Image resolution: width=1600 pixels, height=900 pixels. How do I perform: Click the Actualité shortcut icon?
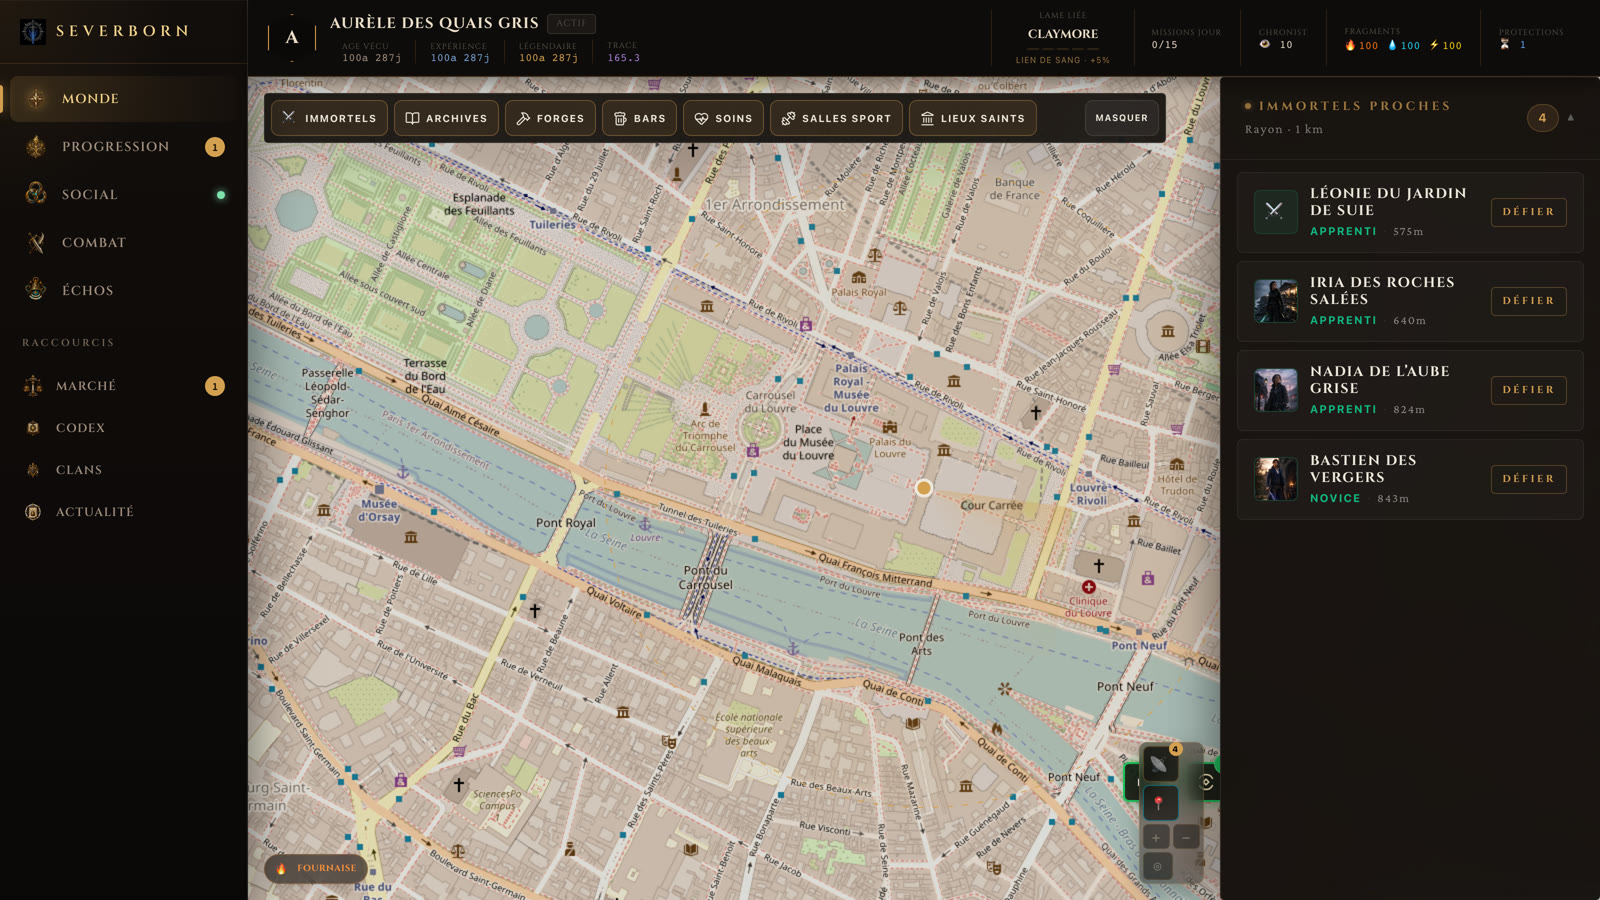pyautogui.click(x=33, y=512)
